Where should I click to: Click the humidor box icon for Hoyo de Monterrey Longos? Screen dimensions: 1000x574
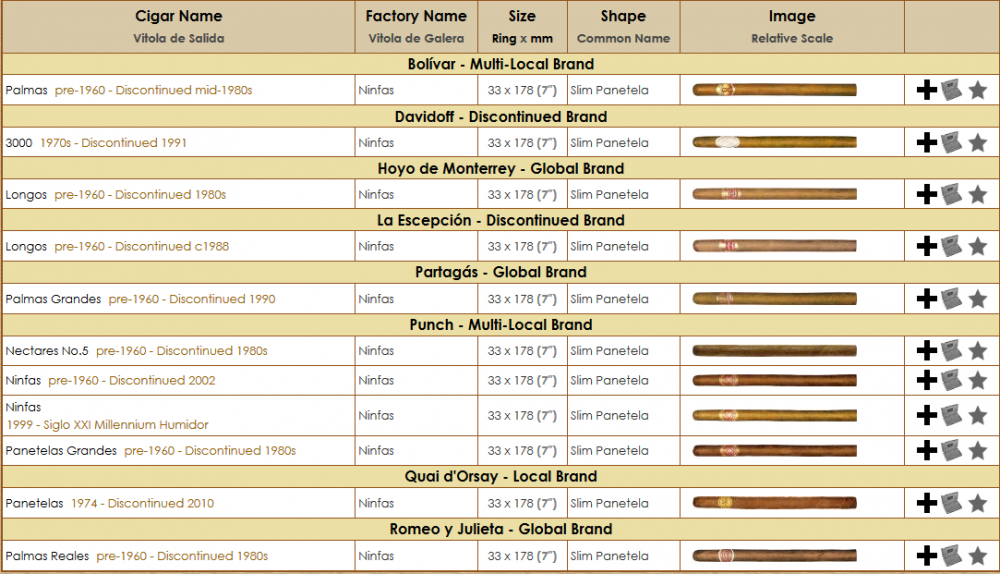point(952,194)
